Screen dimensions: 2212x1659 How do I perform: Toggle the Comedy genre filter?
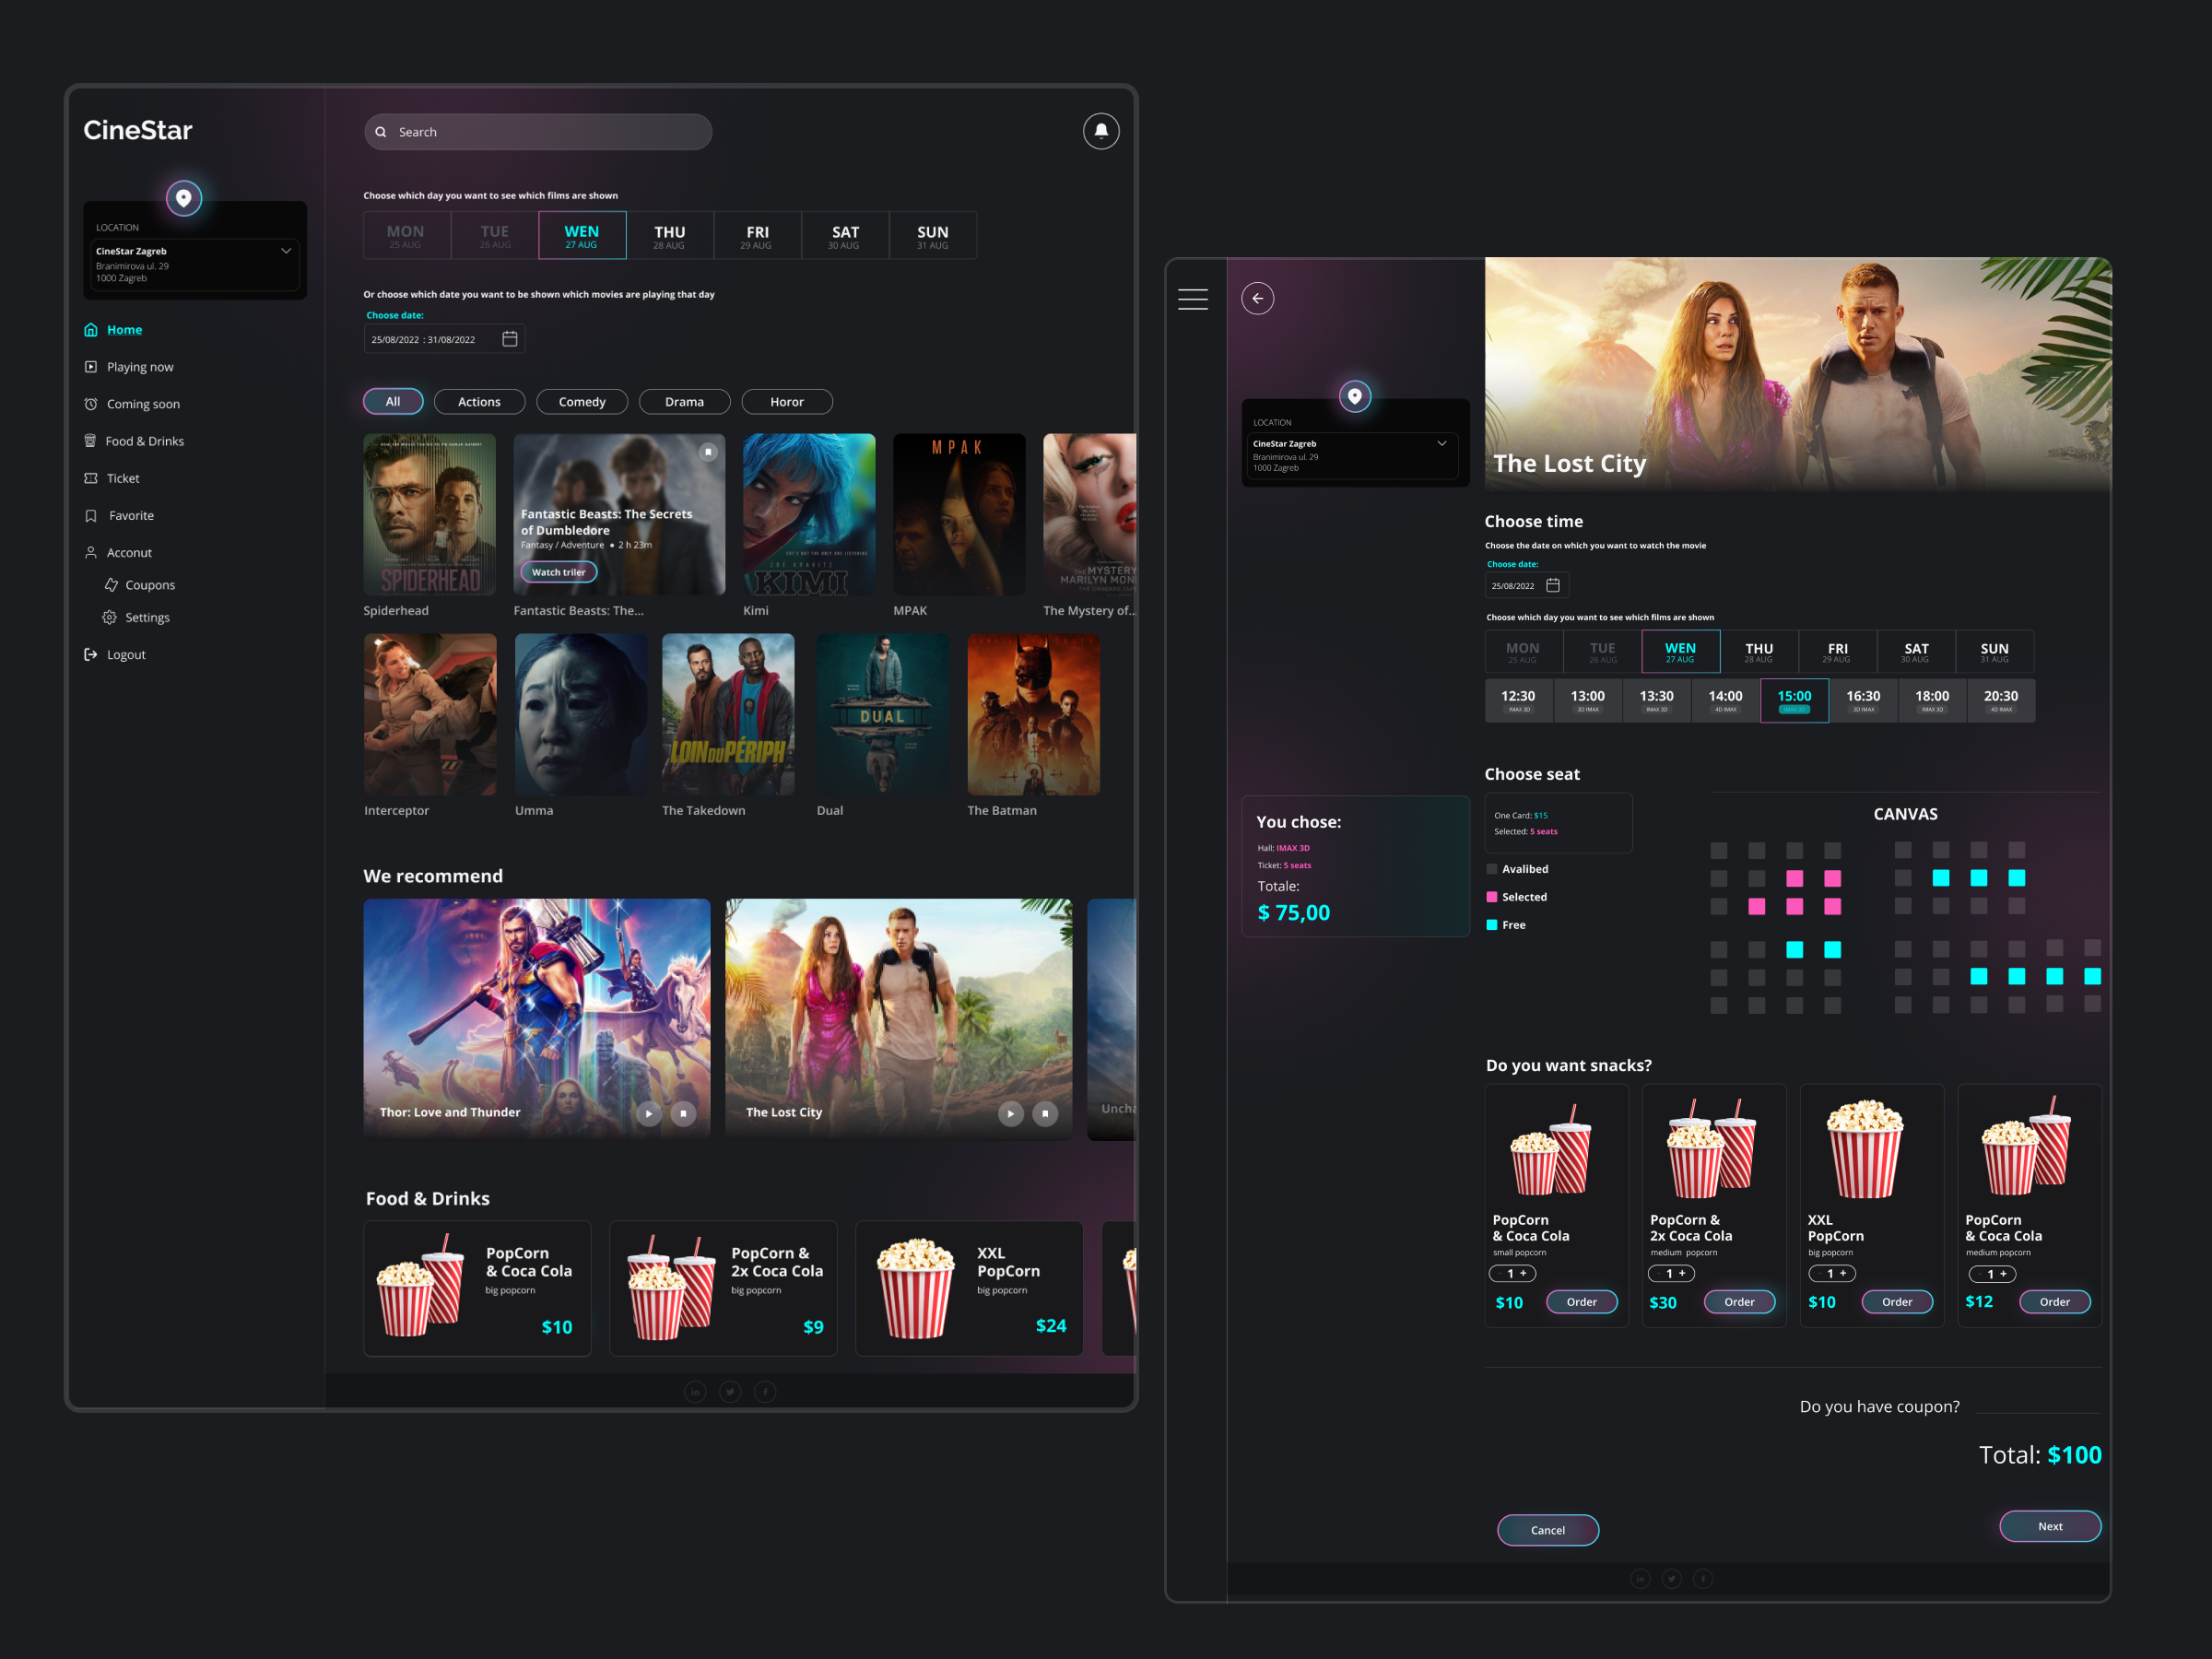(581, 401)
